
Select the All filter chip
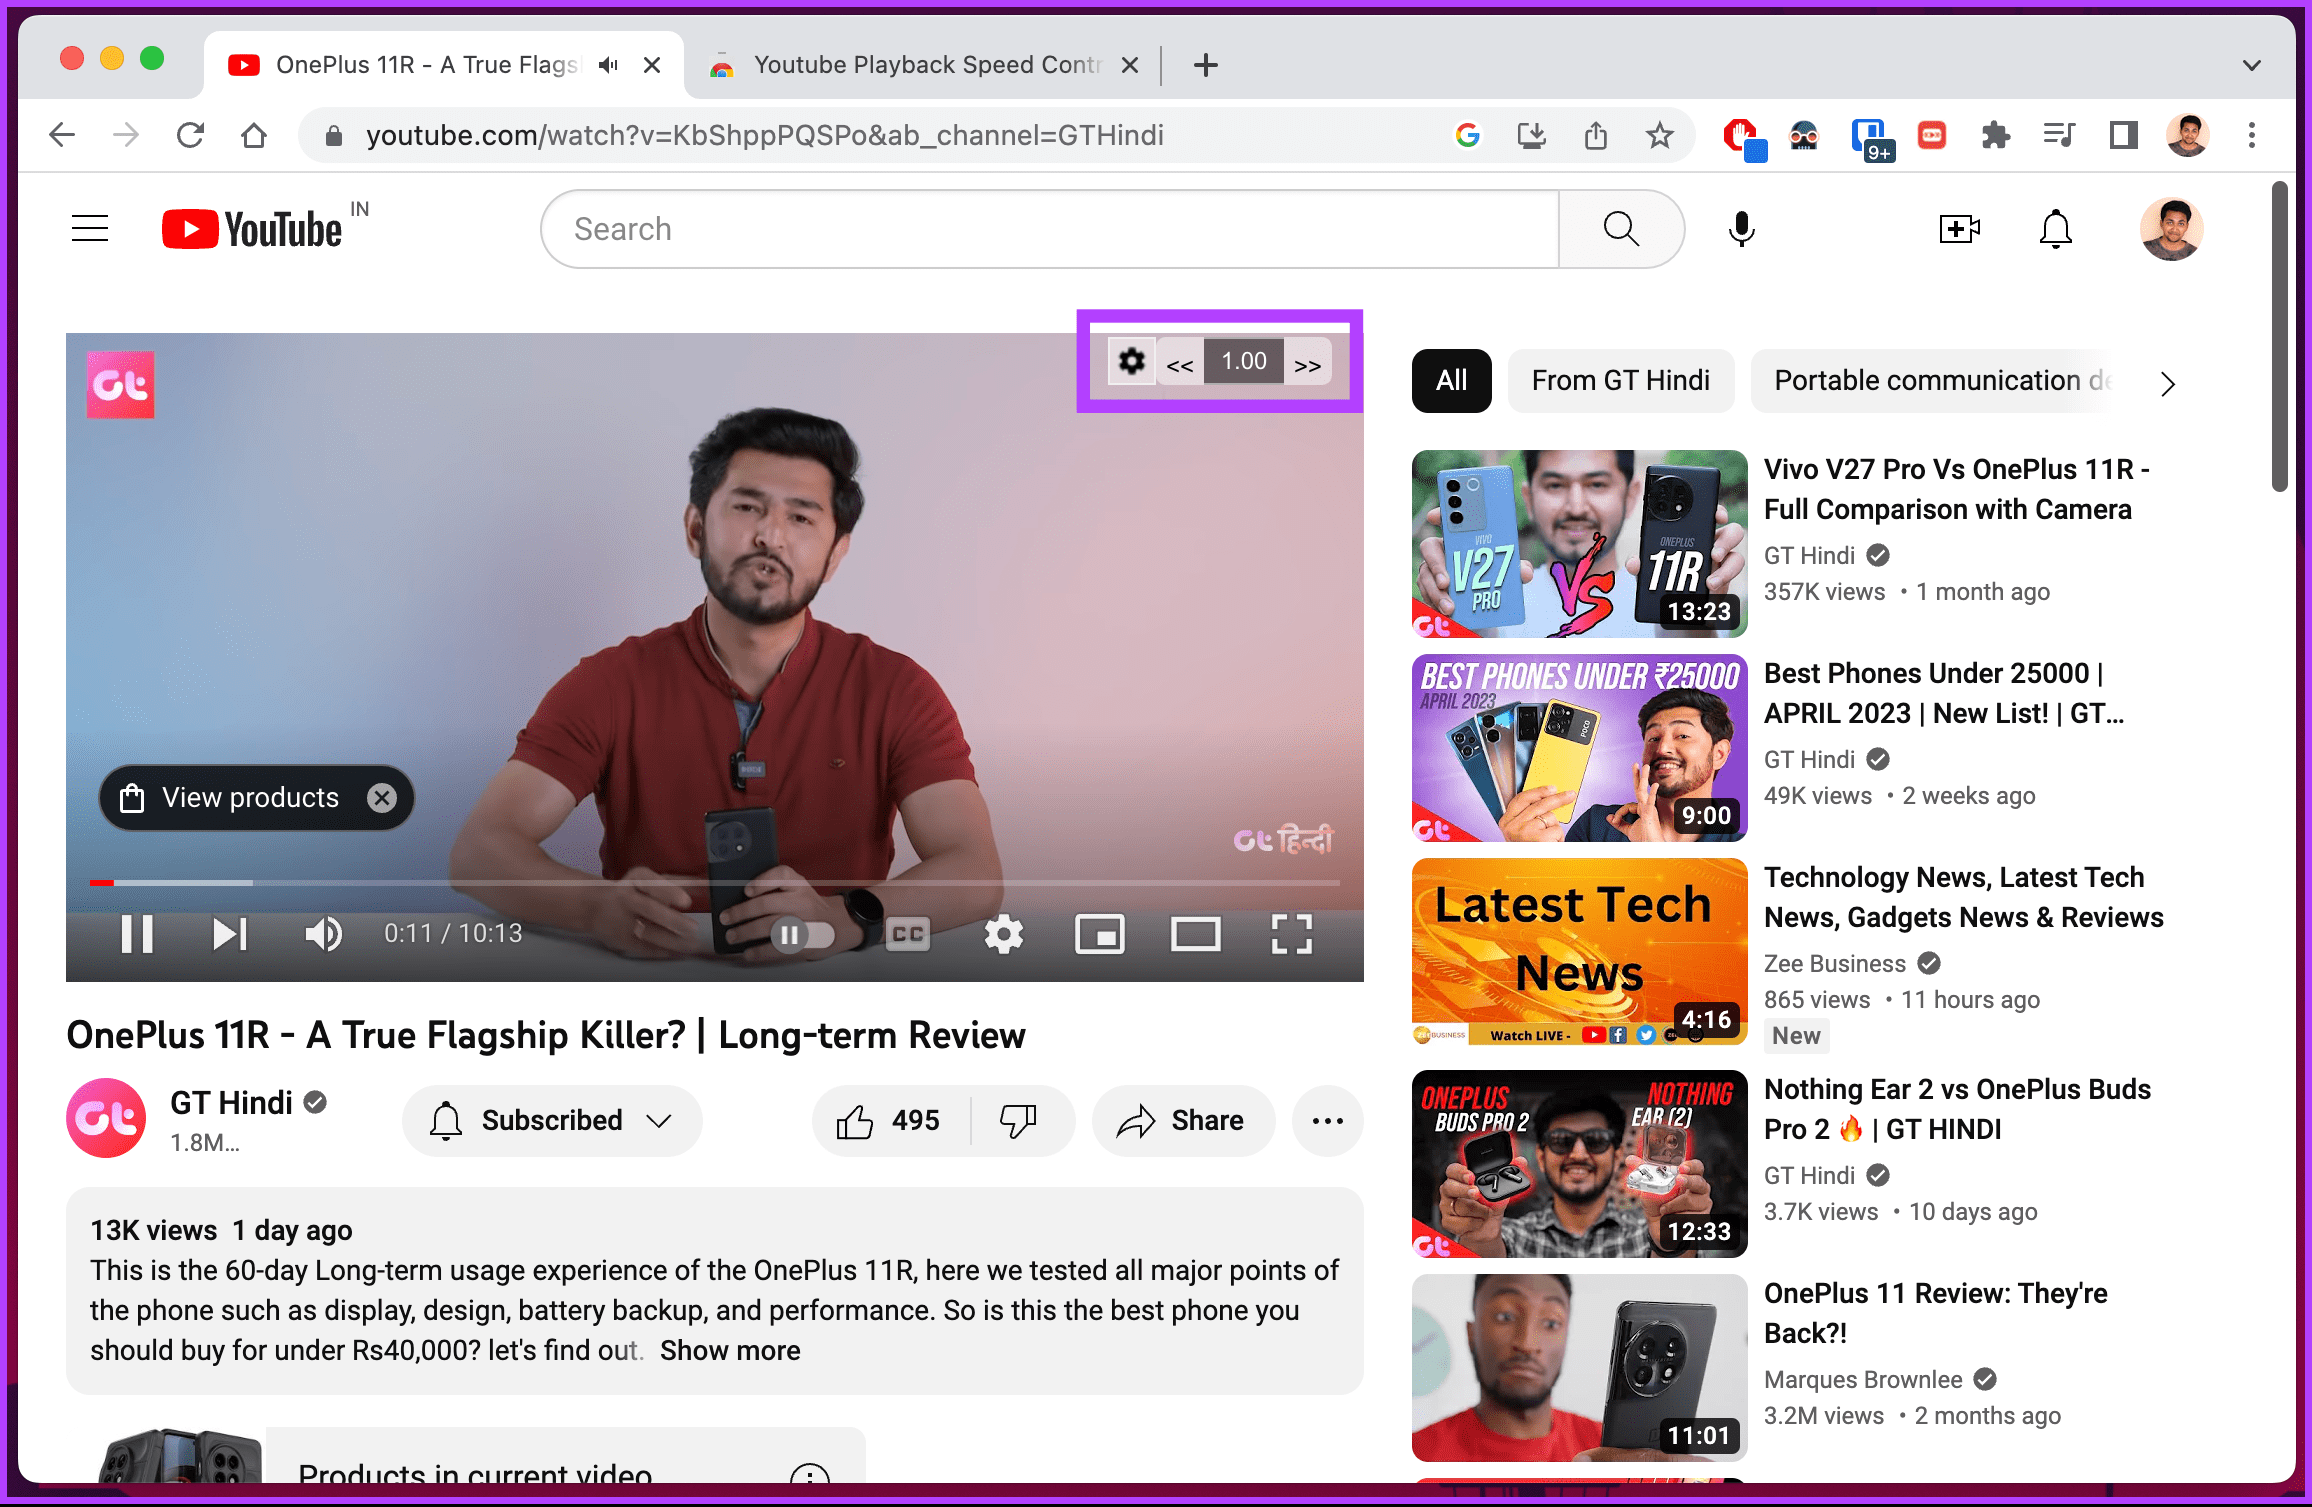(x=1451, y=380)
